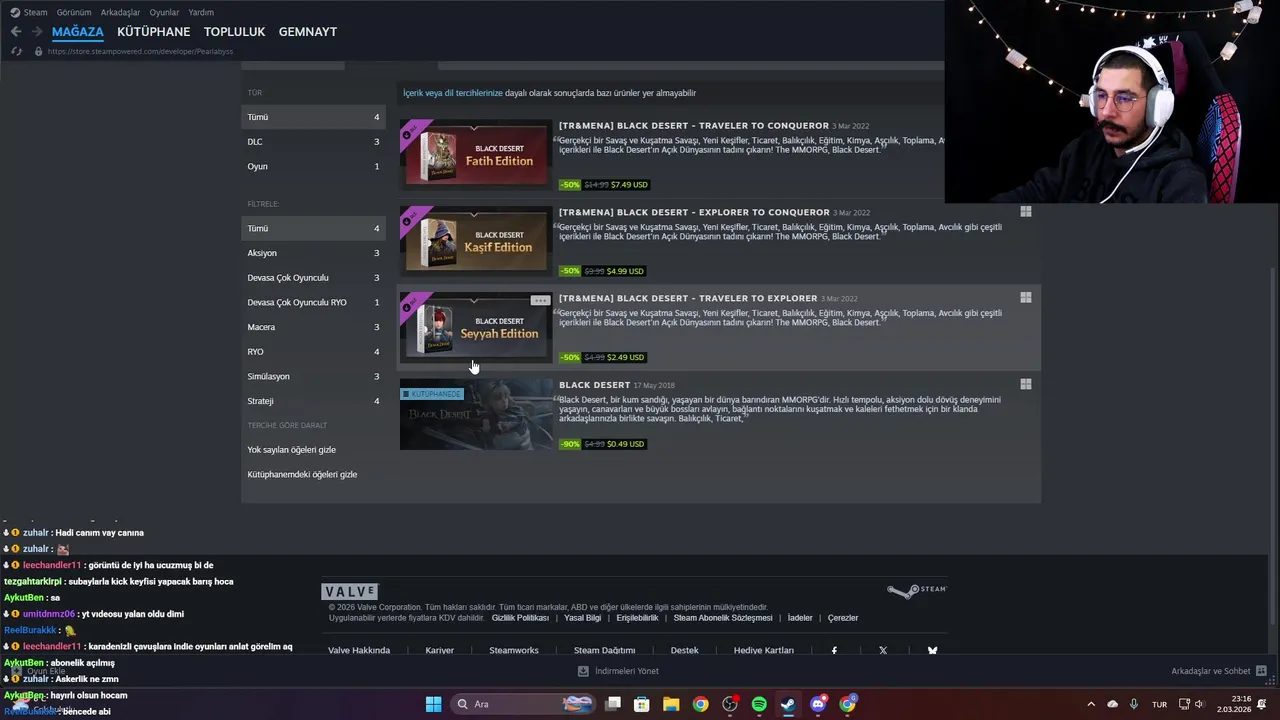Open the Yardım menu
This screenshot has width=1280, height=720.
tap(201, 12)
